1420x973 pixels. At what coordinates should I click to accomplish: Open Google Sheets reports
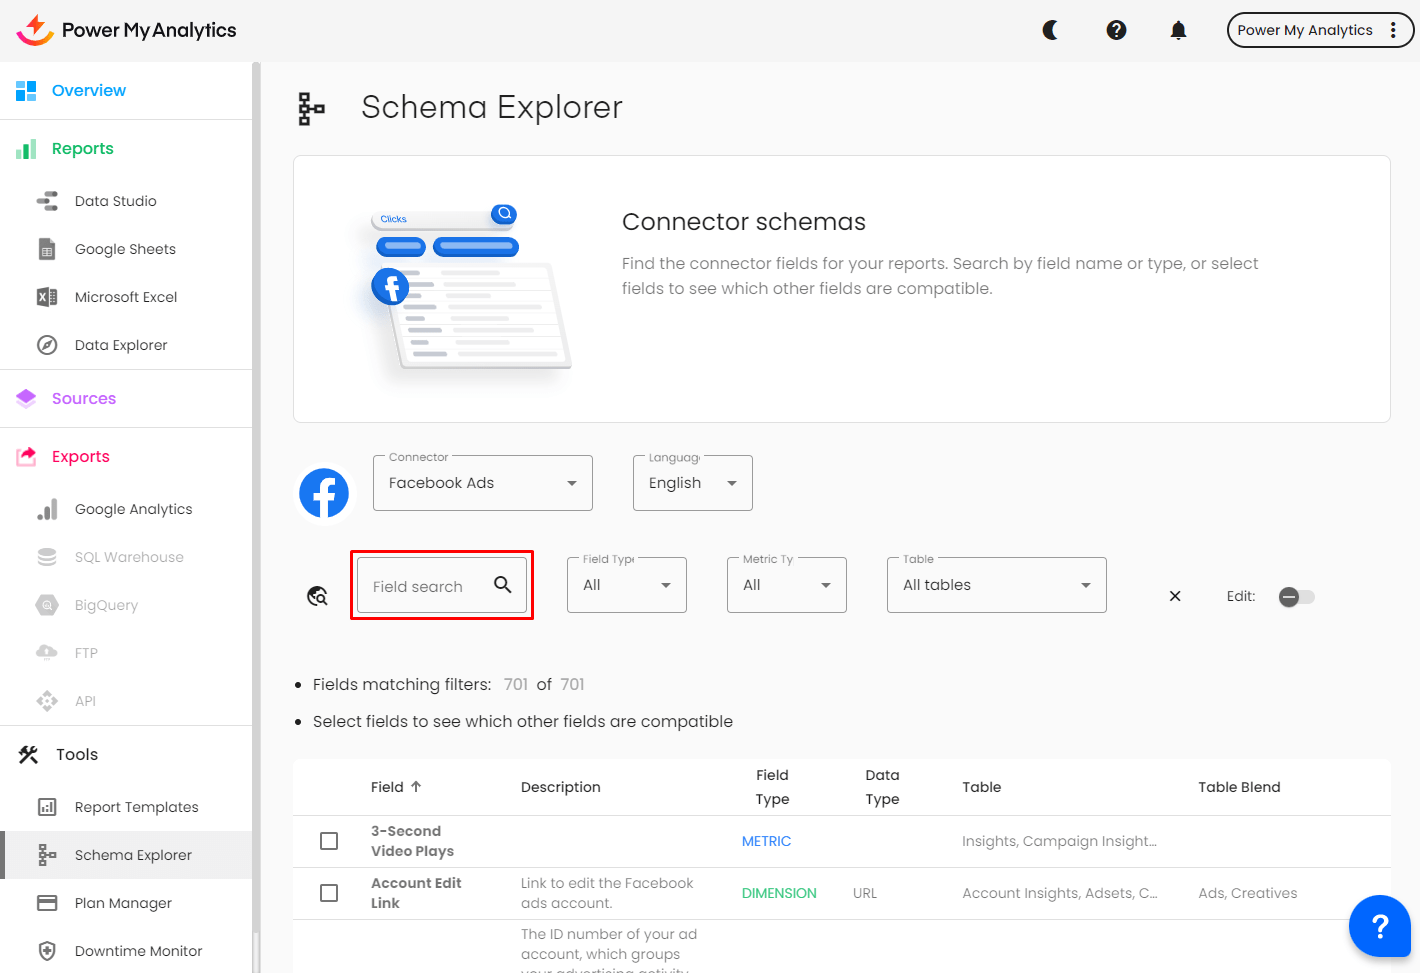[x=125, y=249]
